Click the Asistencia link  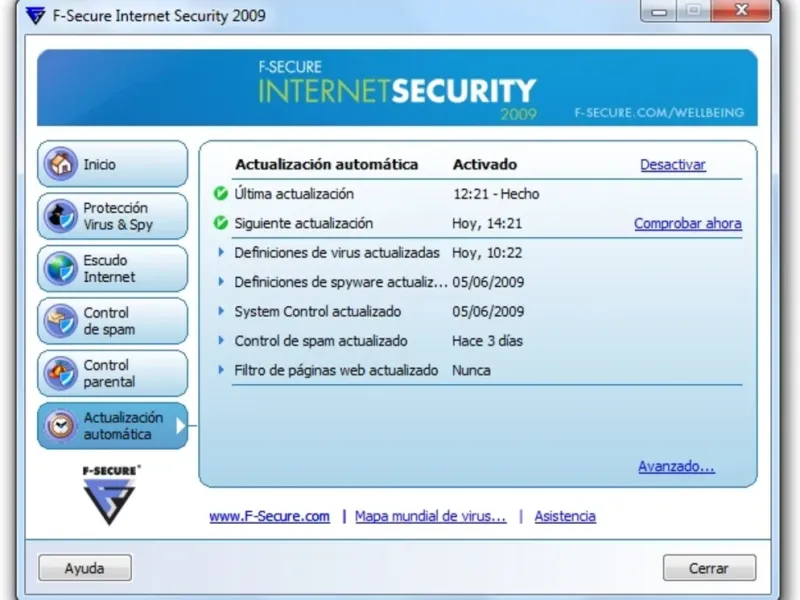[565, 516]
